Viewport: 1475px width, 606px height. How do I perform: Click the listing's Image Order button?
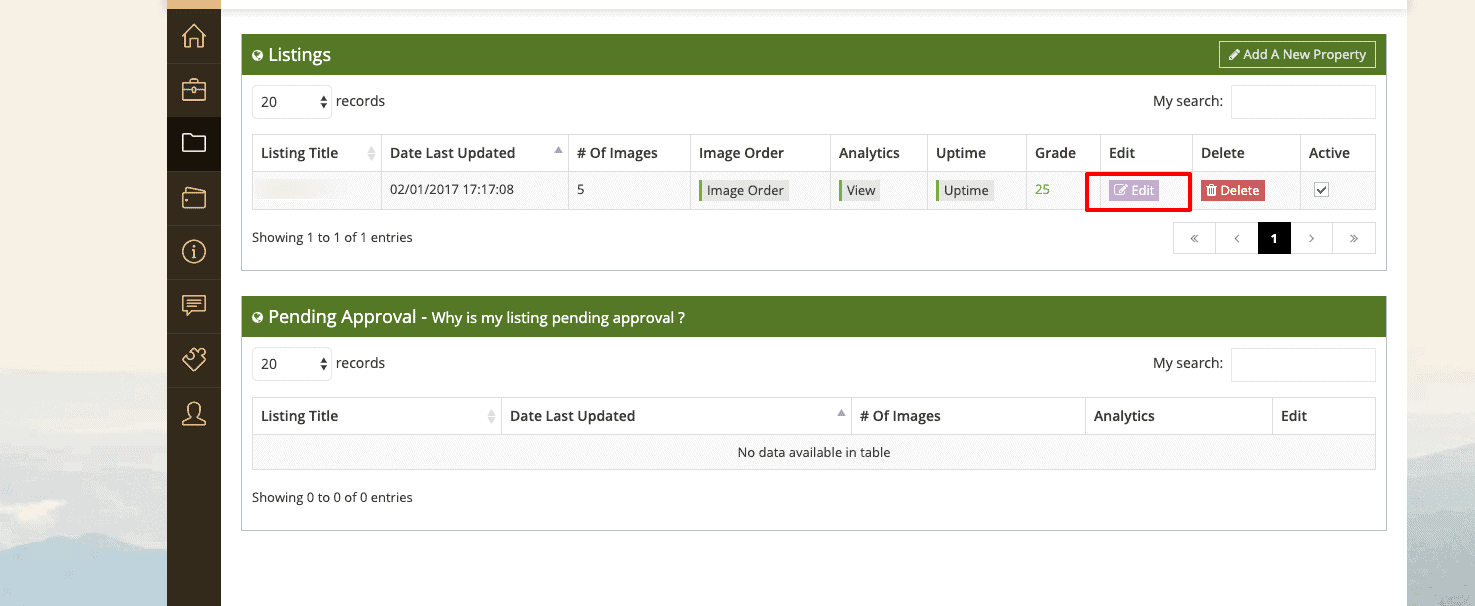[x=744, y=190]
